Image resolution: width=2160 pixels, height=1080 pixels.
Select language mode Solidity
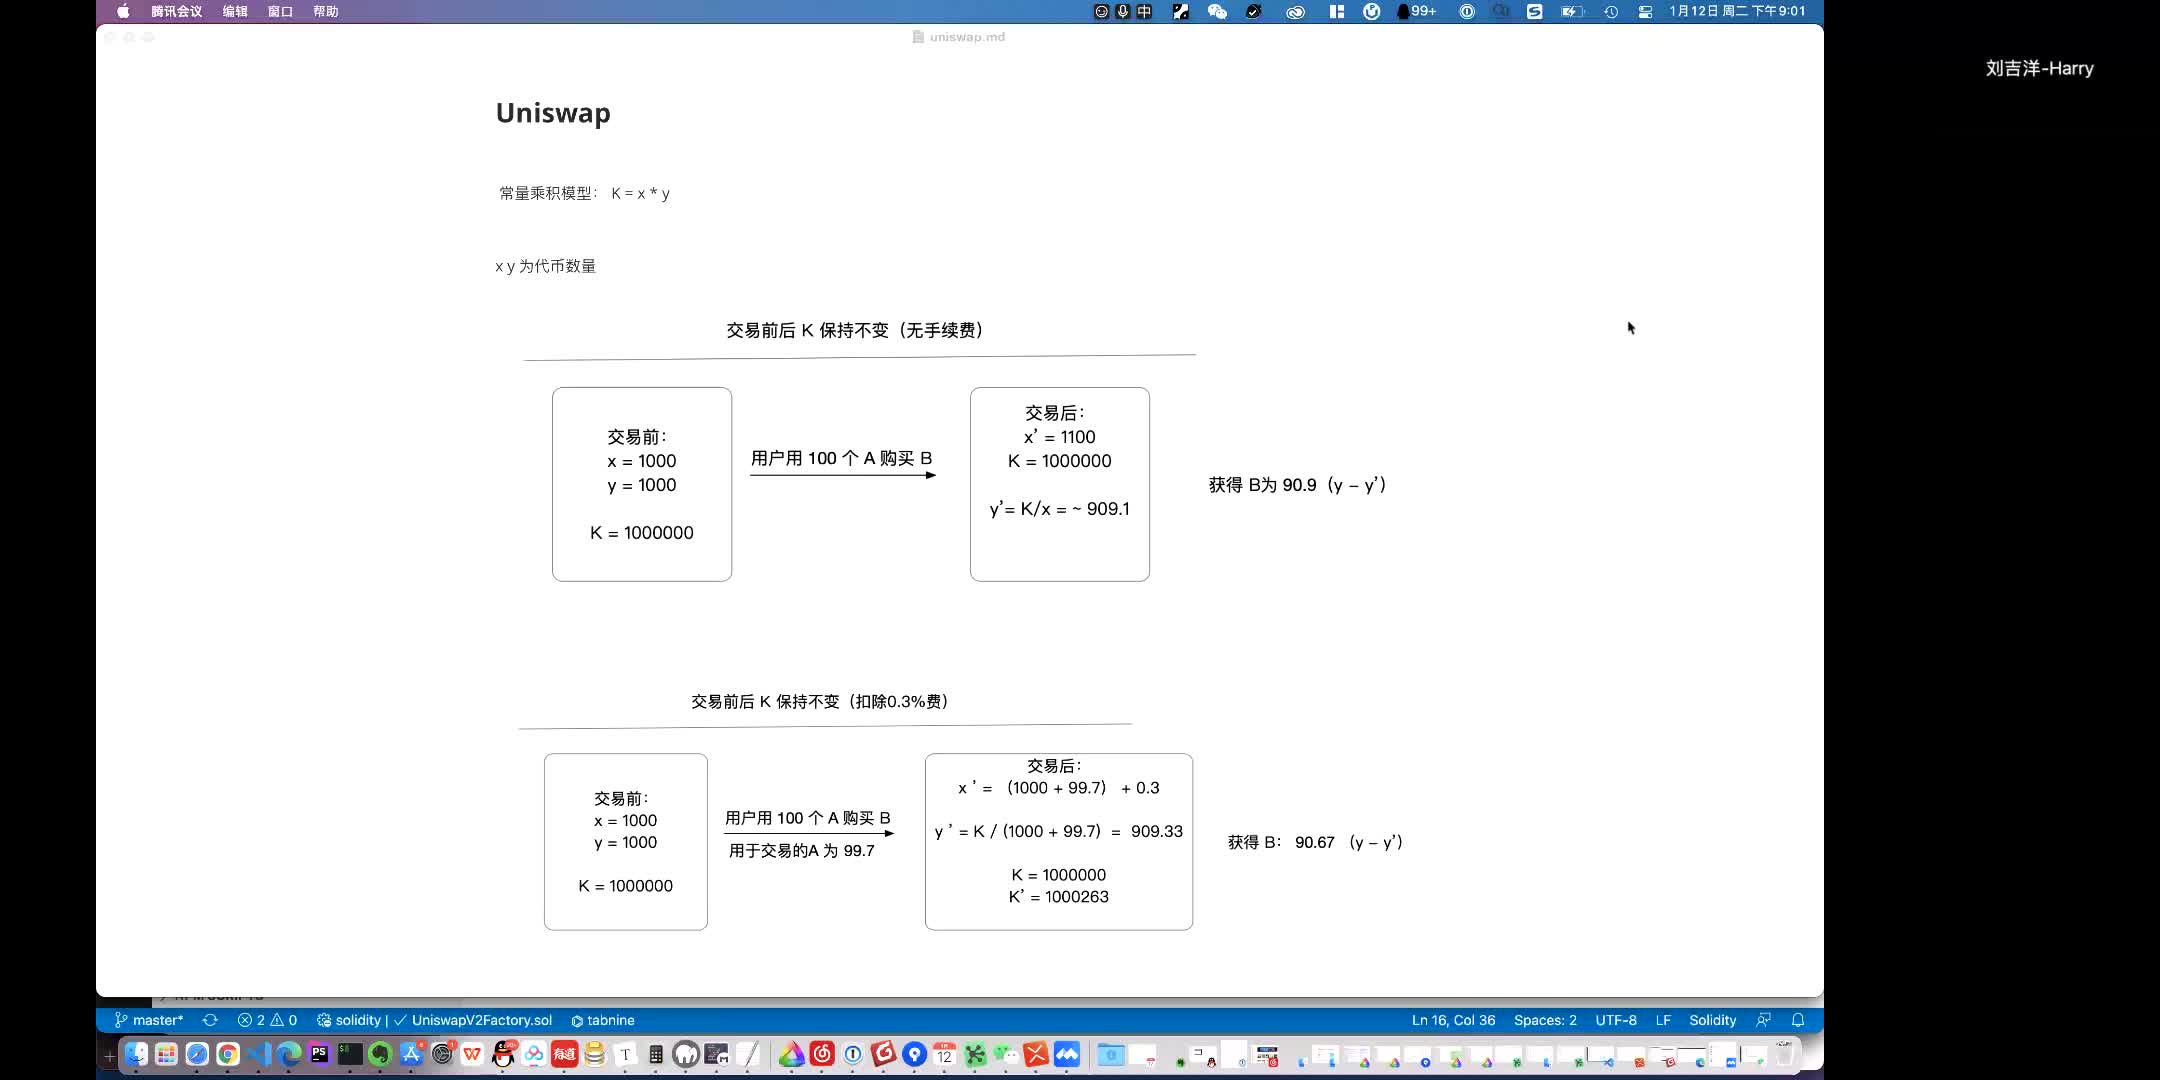pyautogui.click(x=1712, y=1020)
